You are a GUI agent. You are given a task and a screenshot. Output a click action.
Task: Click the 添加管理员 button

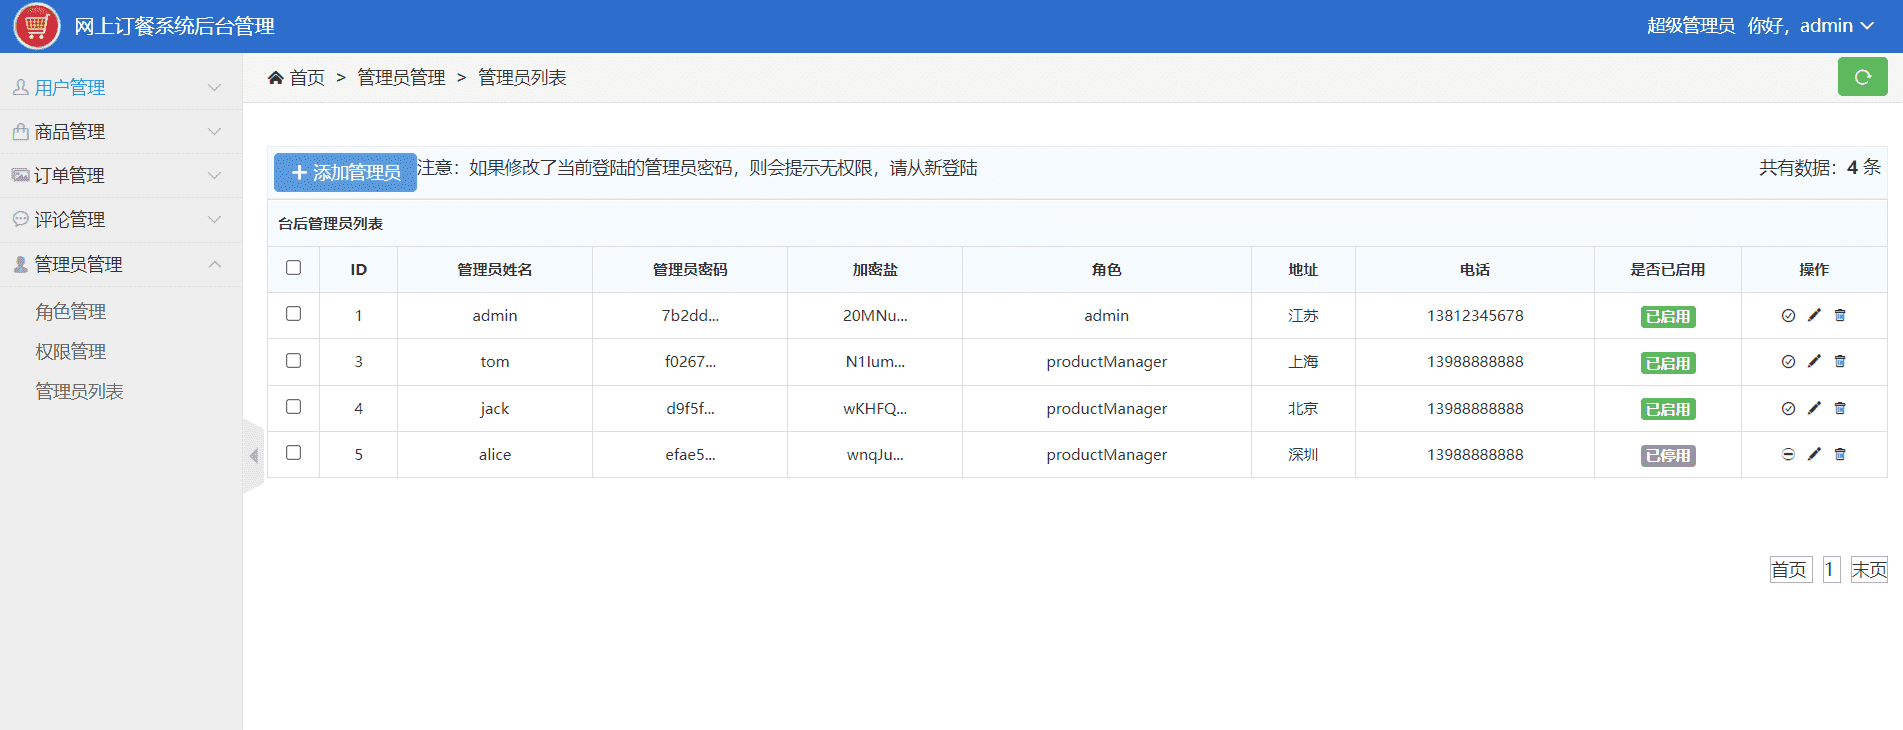click(345, 172)
